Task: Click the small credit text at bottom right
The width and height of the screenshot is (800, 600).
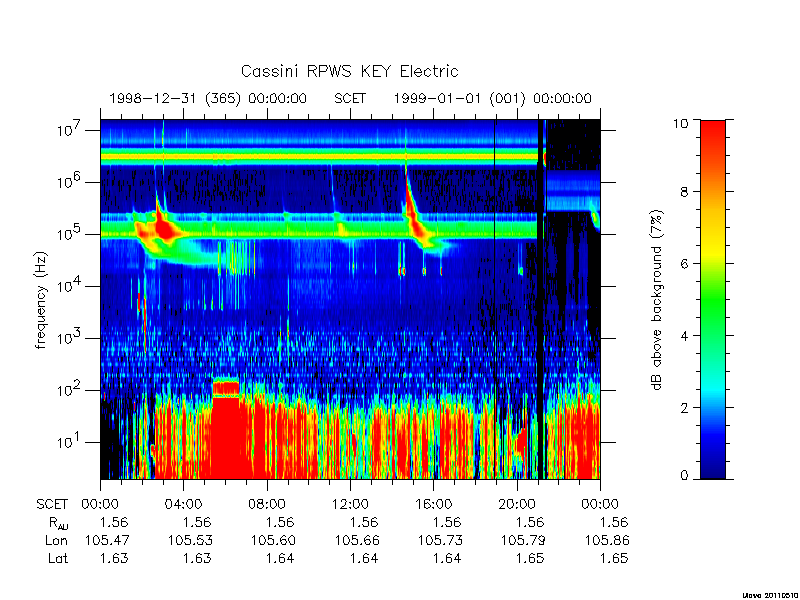Action: (x=770, y=595)
